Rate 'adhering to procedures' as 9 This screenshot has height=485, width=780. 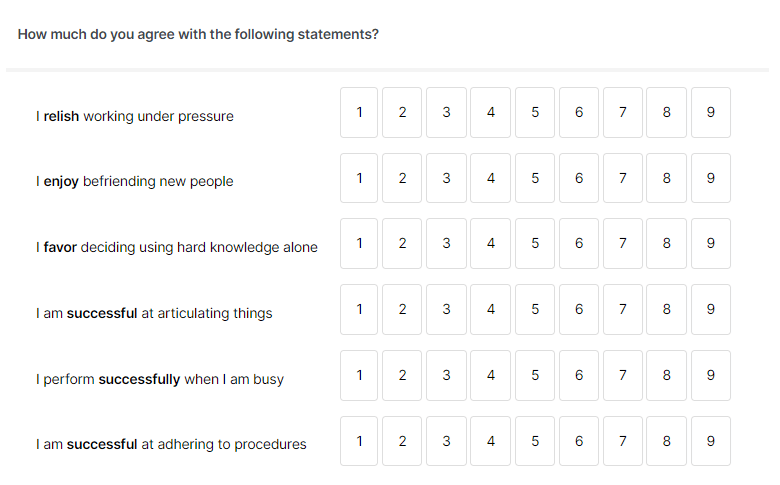click(711, 441)
